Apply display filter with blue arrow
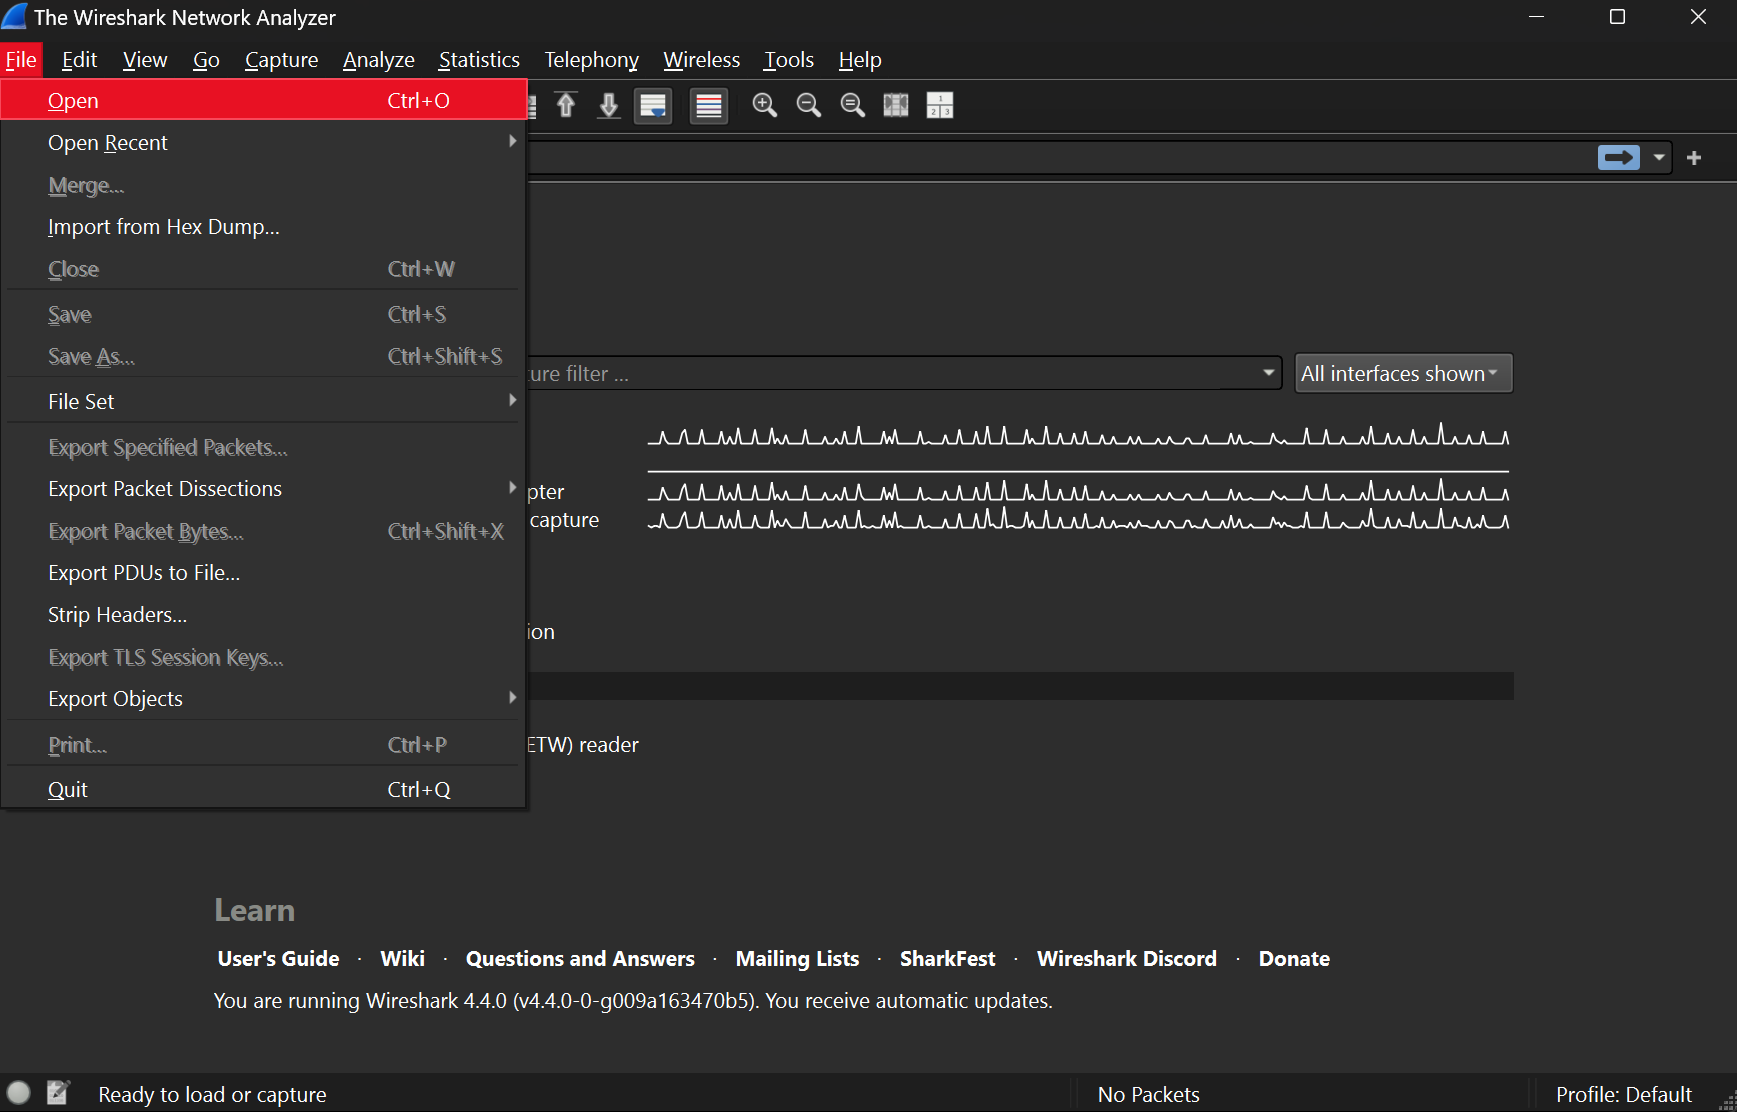The image size is (1737, 1112). pyautogui.click(x=1619, y=158)
